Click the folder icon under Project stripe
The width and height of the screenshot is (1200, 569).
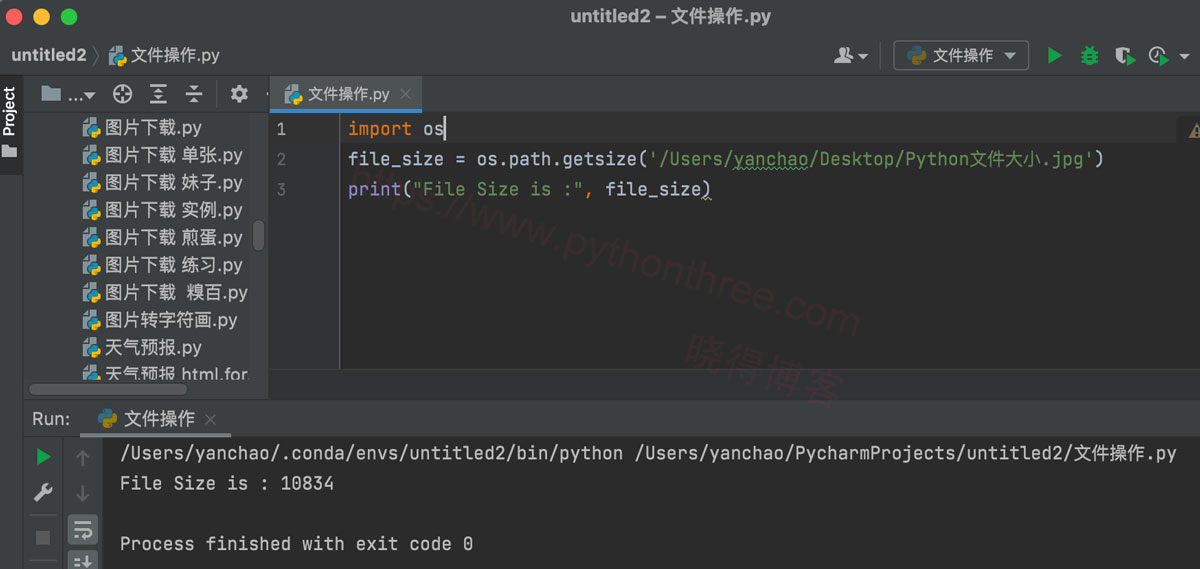10,152
